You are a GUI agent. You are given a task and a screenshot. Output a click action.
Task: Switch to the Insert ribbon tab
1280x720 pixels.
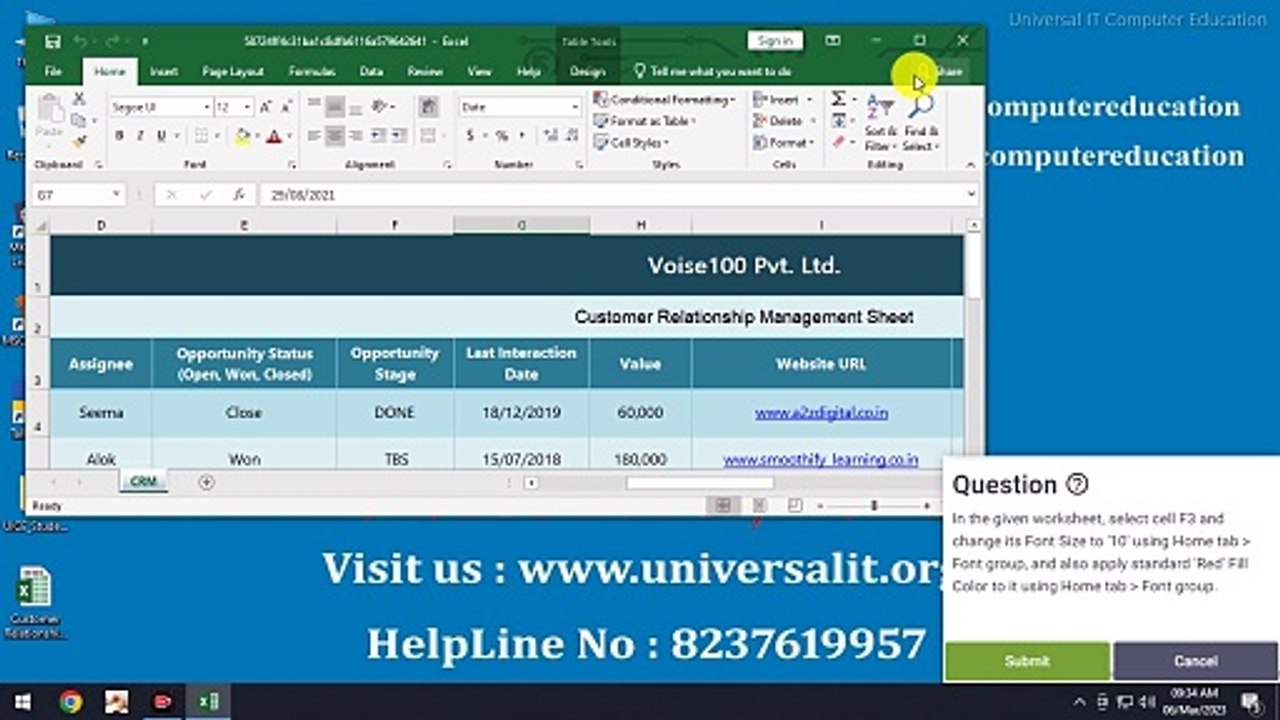click(x=164, y=72)
